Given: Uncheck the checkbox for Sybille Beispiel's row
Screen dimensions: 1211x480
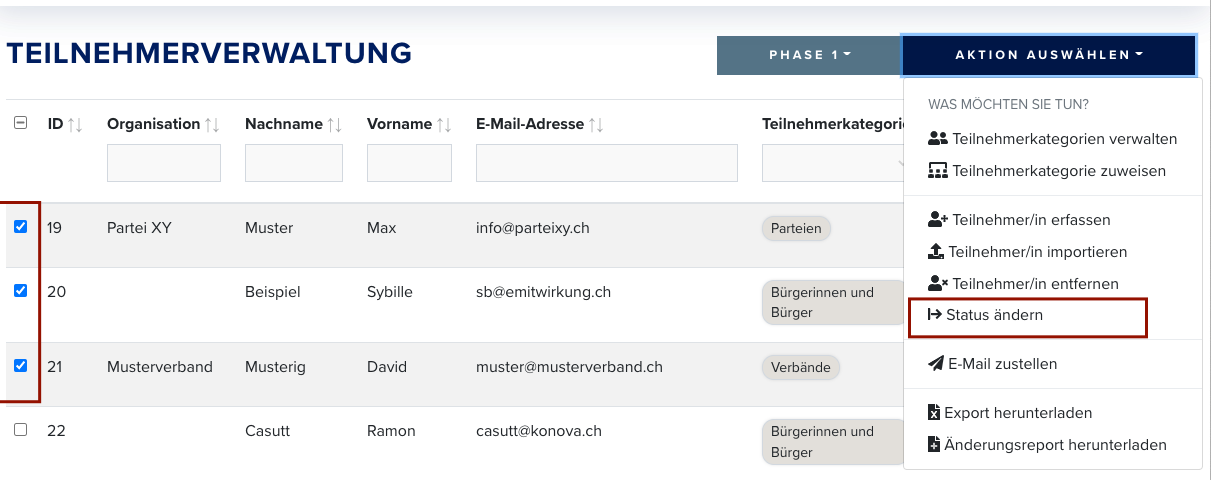Looking at the screenshot, I should (x=21, y=291).
